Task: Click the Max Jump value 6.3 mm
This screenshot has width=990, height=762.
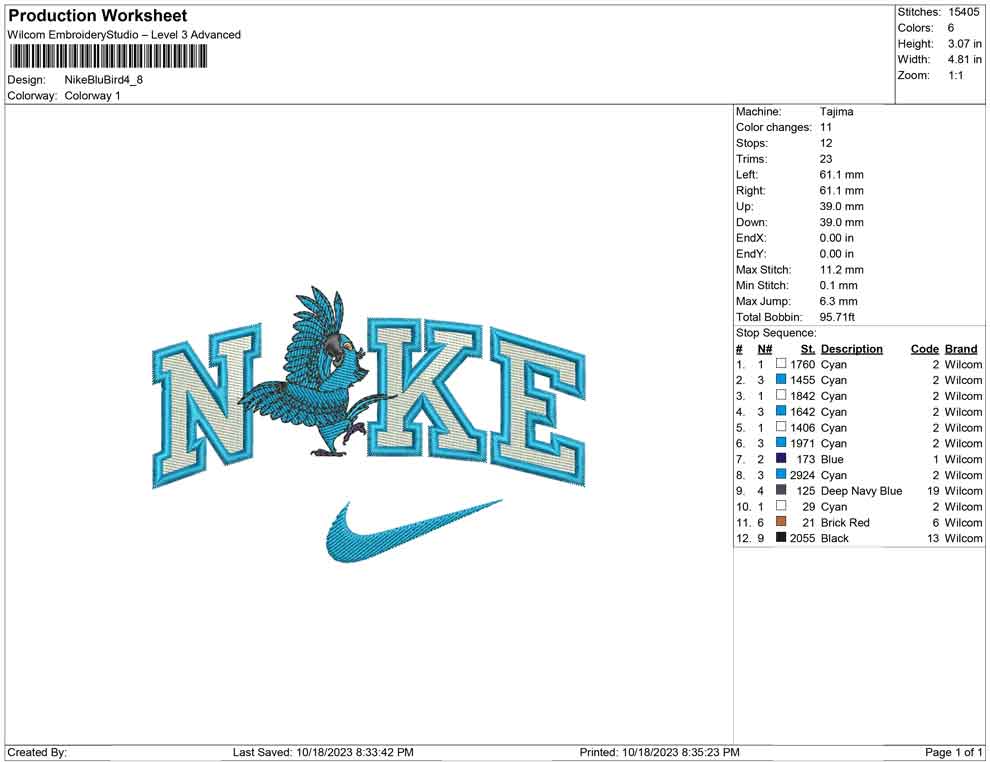Action: (x=838, y=301)
